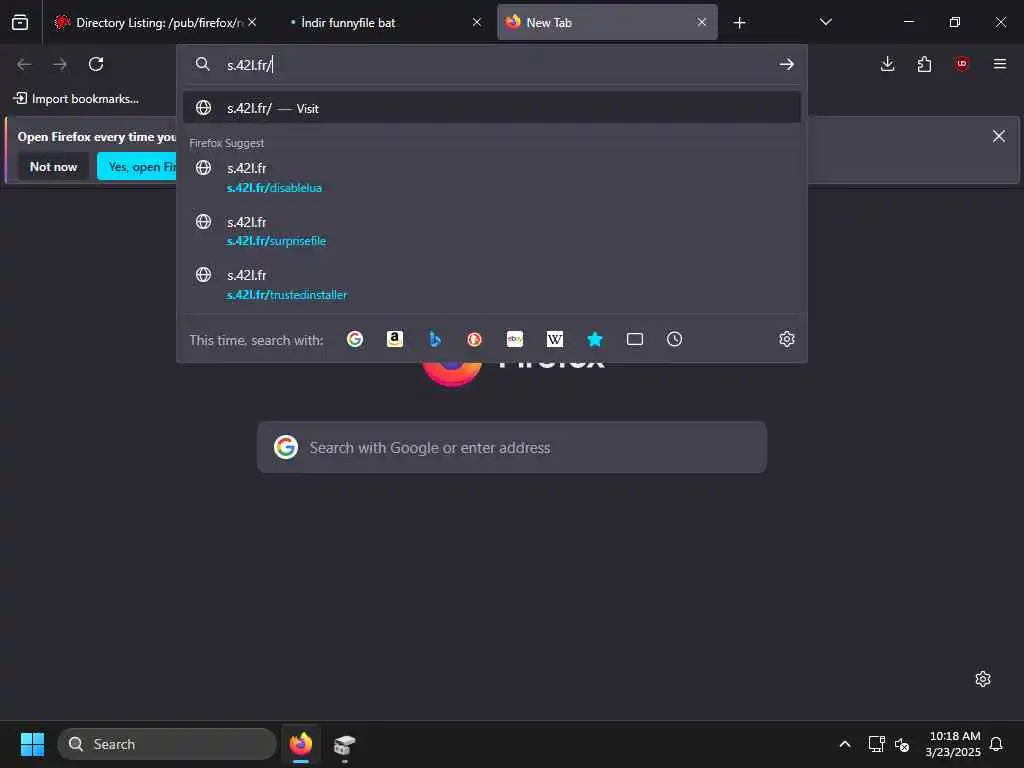Viewport: 1024px width, 768px height.
Task: Search this time with Bing
Action: coord(434,339)
